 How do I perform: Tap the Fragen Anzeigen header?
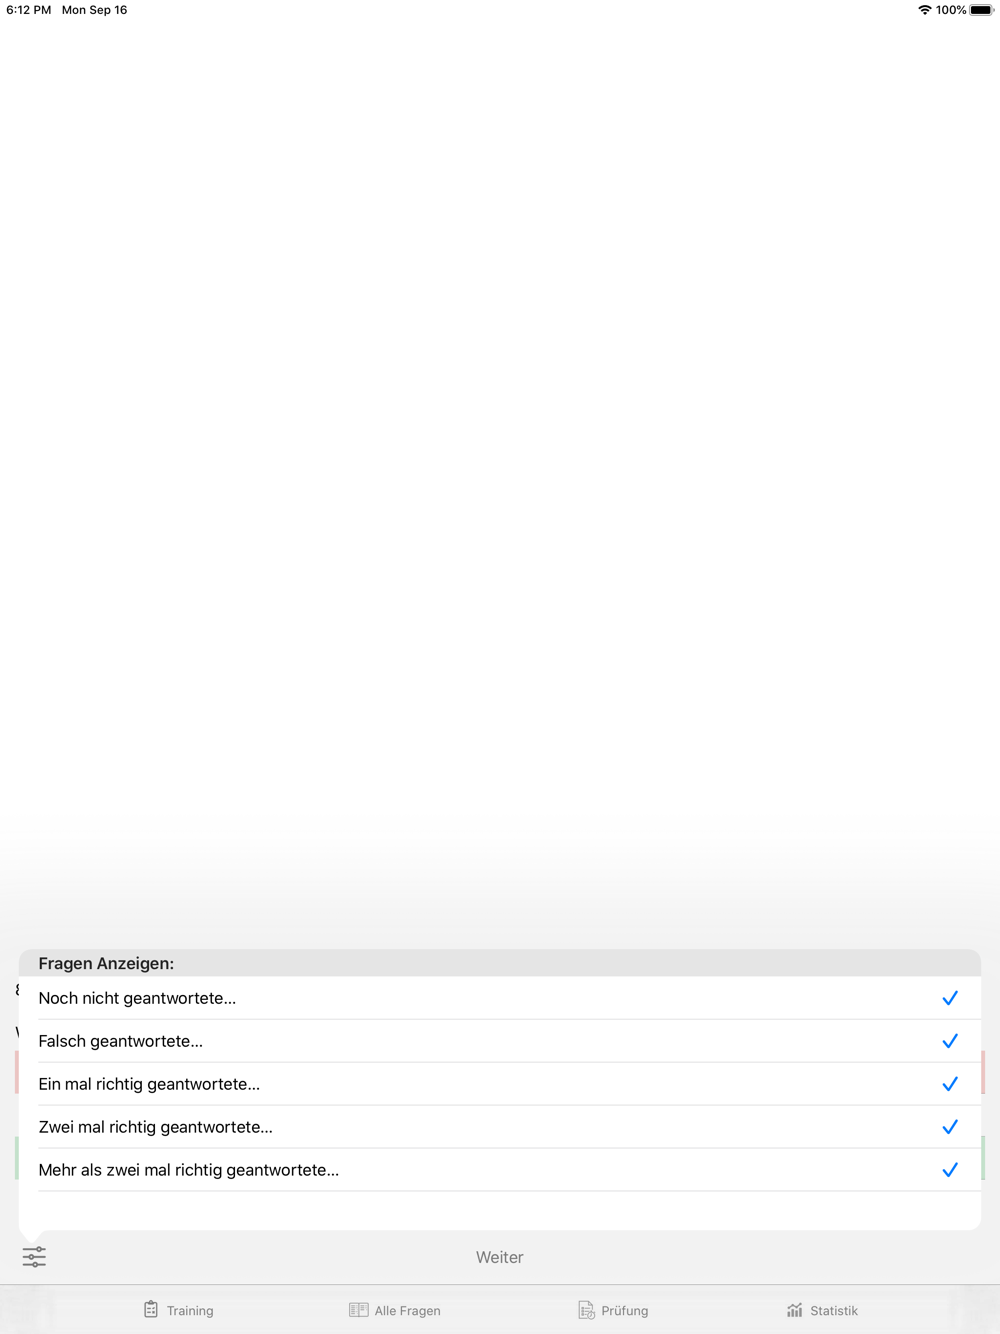coord(106,963)
